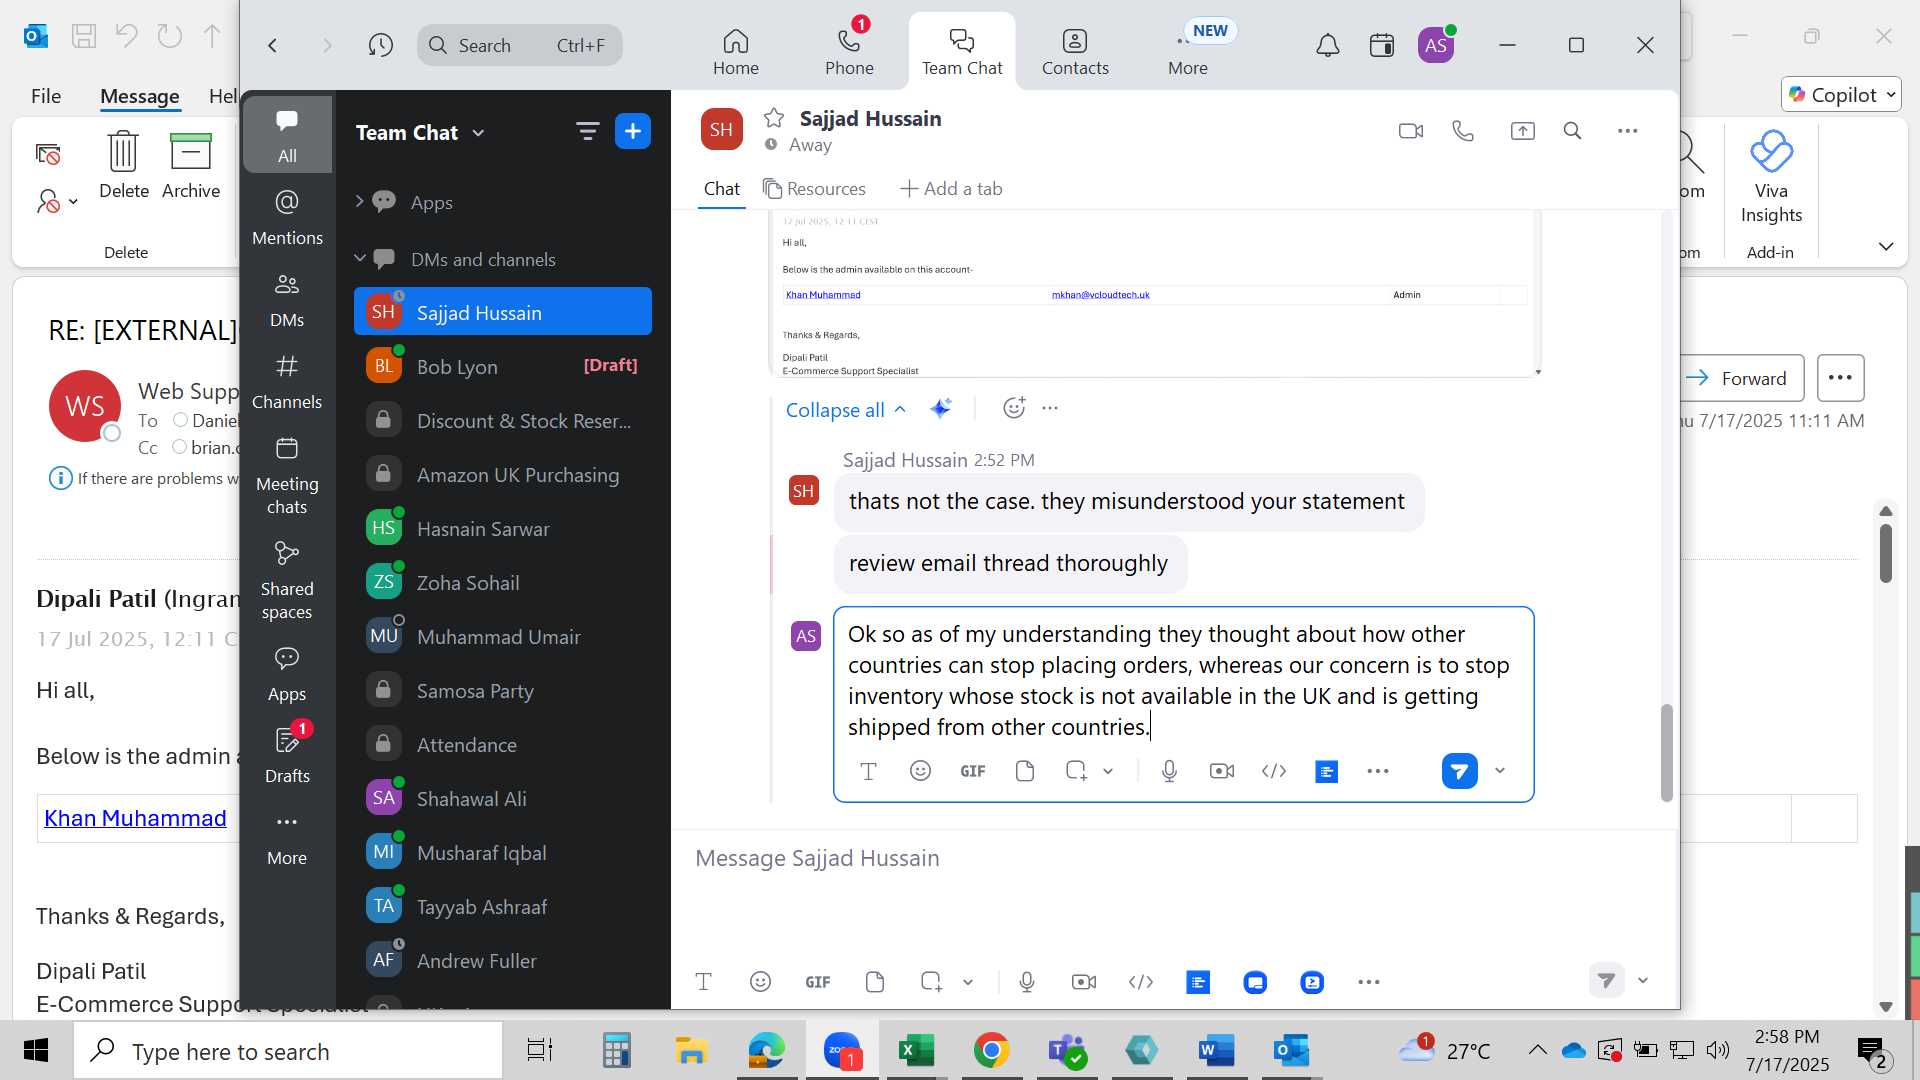Open Excel from the taskbar

[916, 1050]
